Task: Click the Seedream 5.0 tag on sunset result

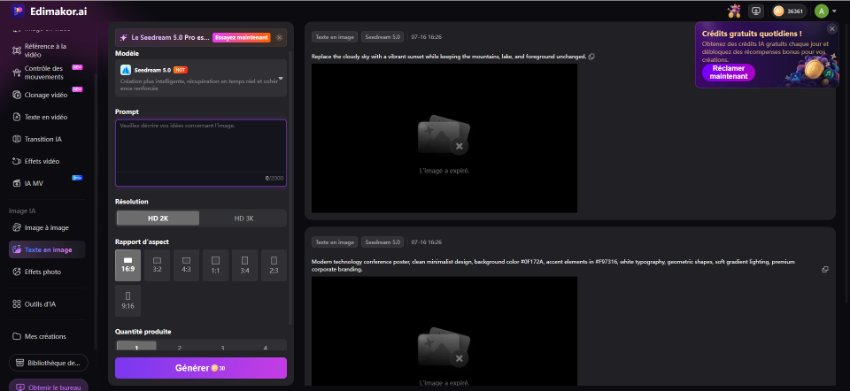Action: coord(383,37)
